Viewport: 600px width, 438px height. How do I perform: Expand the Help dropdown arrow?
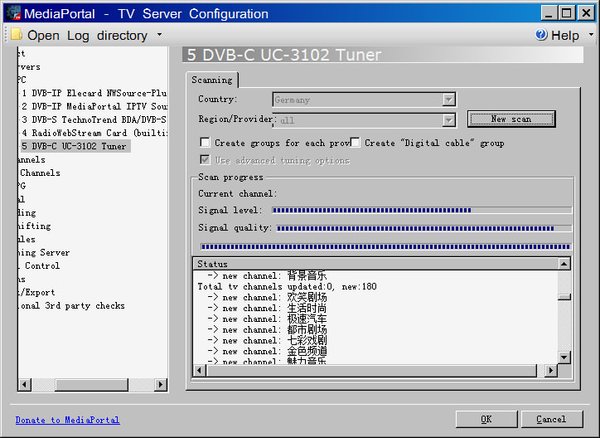[x=591, y=35]
